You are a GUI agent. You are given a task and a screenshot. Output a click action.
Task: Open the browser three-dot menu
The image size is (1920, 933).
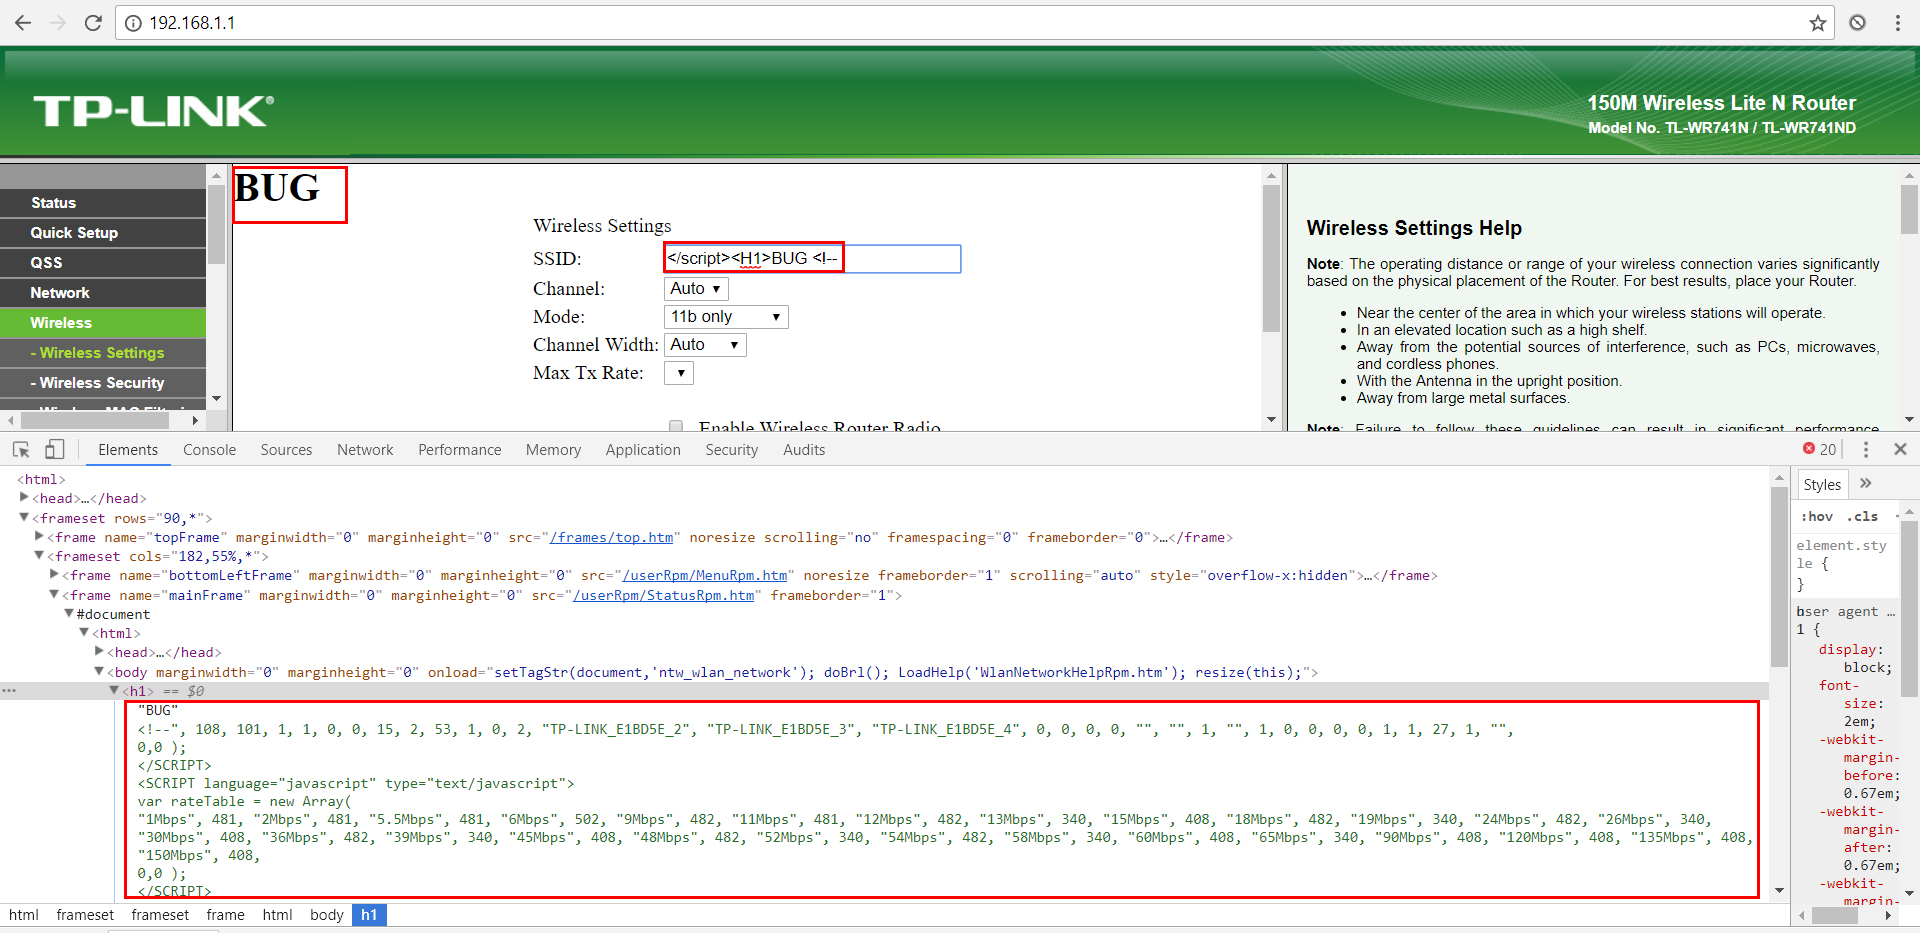click(1897, 22)
